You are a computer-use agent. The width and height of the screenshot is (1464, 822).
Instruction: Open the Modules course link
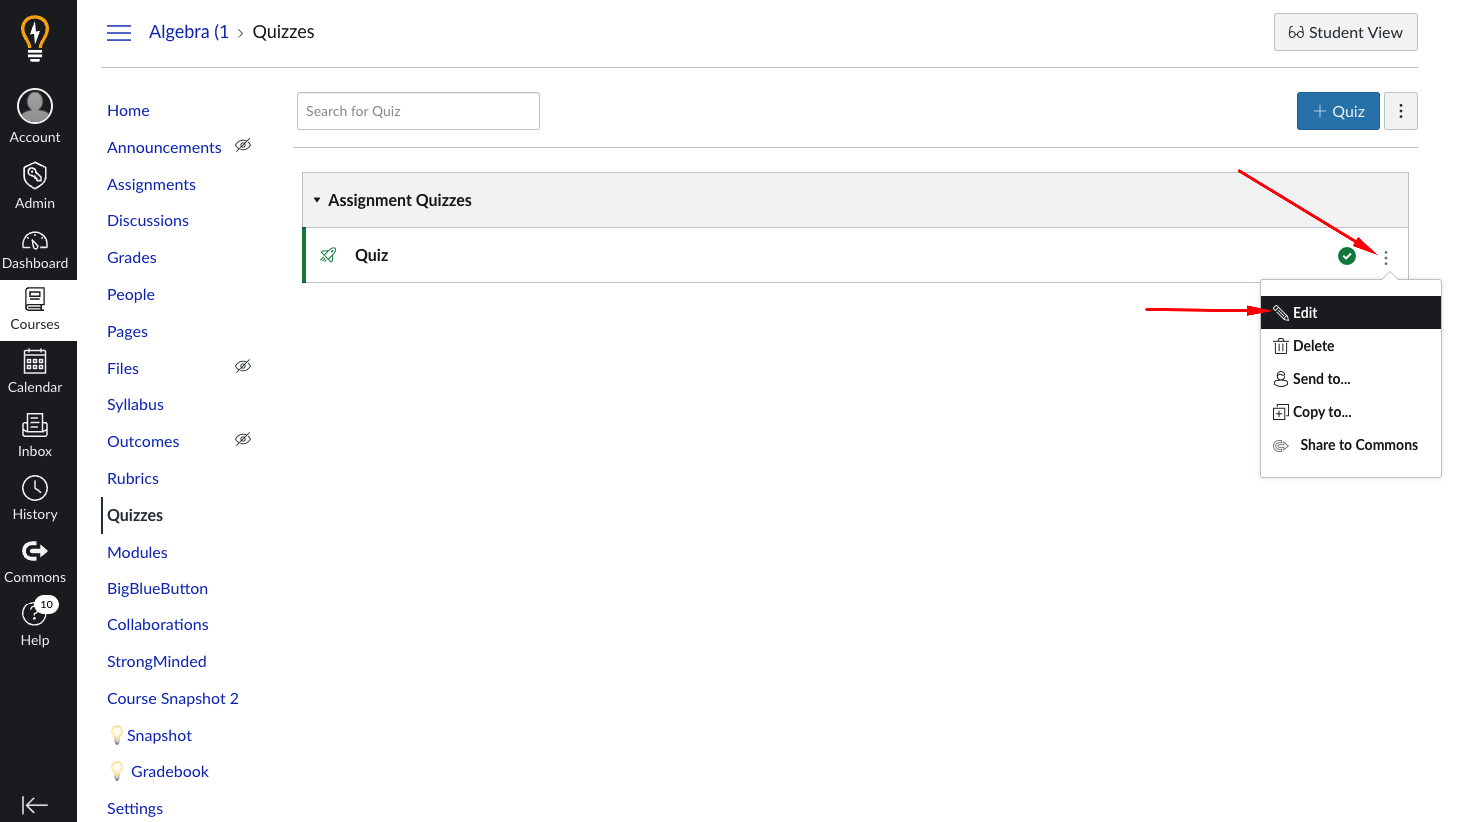click(x=137, y=552)
